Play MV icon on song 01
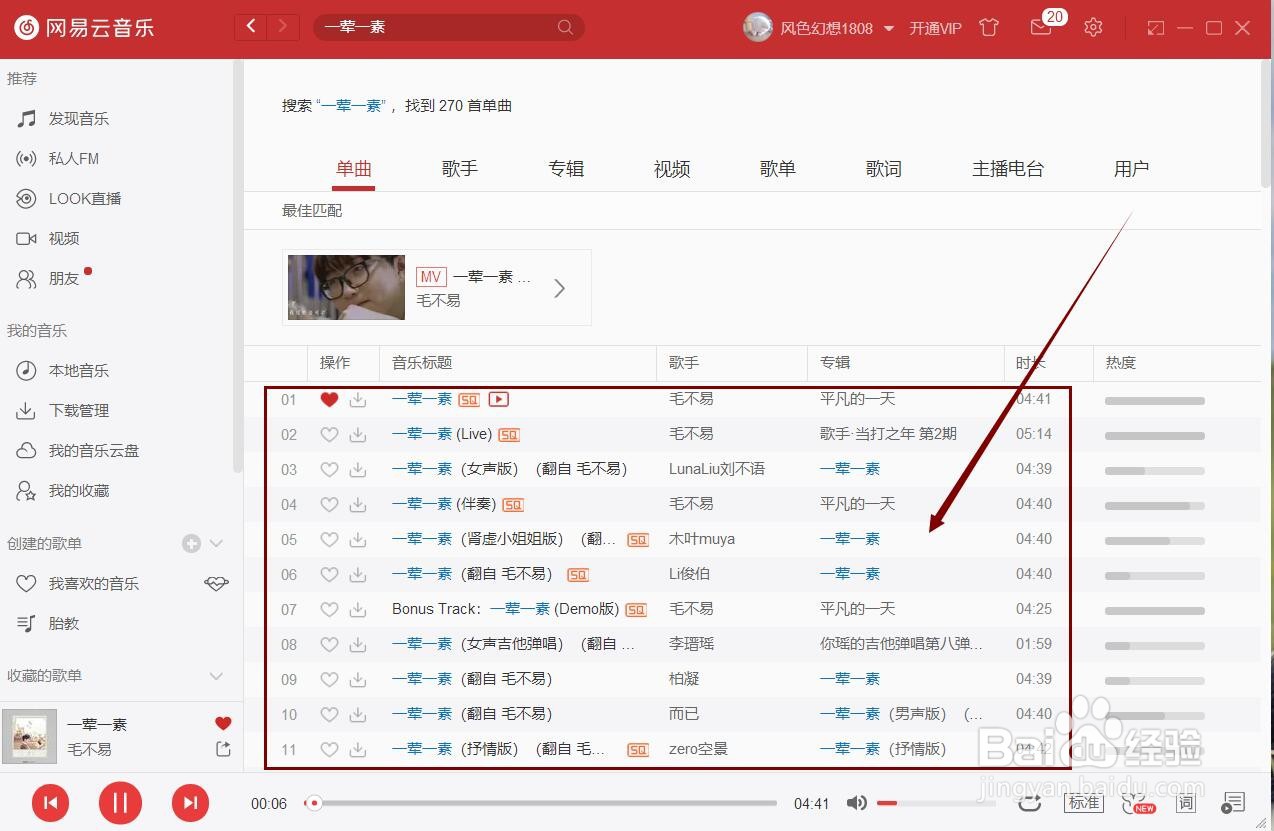 coord(499,399)
